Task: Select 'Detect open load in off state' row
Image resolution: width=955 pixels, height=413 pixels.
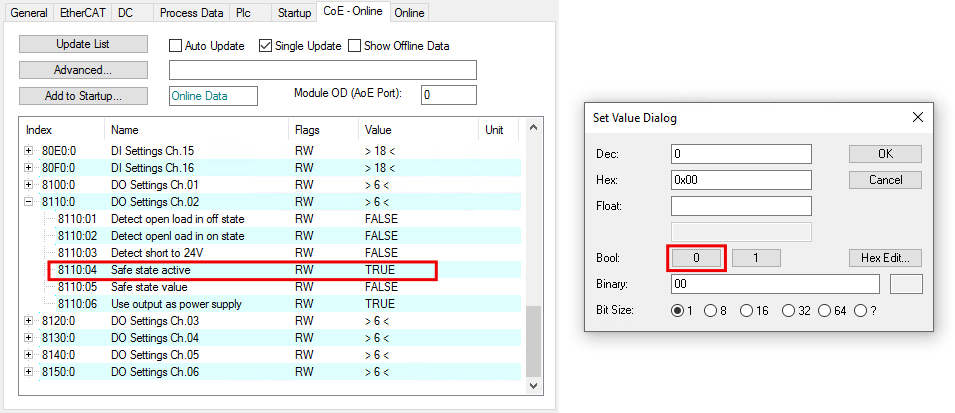Action: tap(280, 219)
